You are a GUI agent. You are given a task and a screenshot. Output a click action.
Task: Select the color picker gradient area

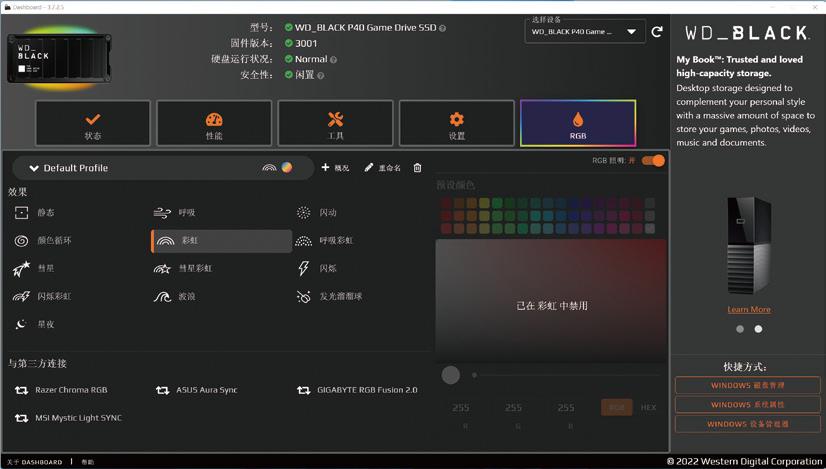coord(551,301)
